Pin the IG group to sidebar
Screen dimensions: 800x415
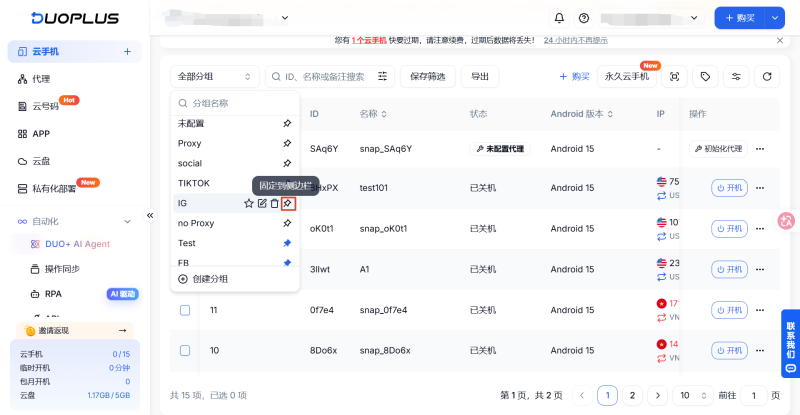click(288, 203)
